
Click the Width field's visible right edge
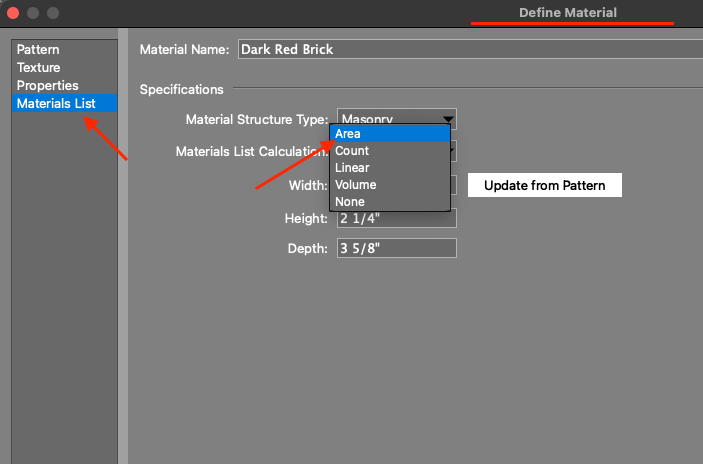(x=453, y=185)
